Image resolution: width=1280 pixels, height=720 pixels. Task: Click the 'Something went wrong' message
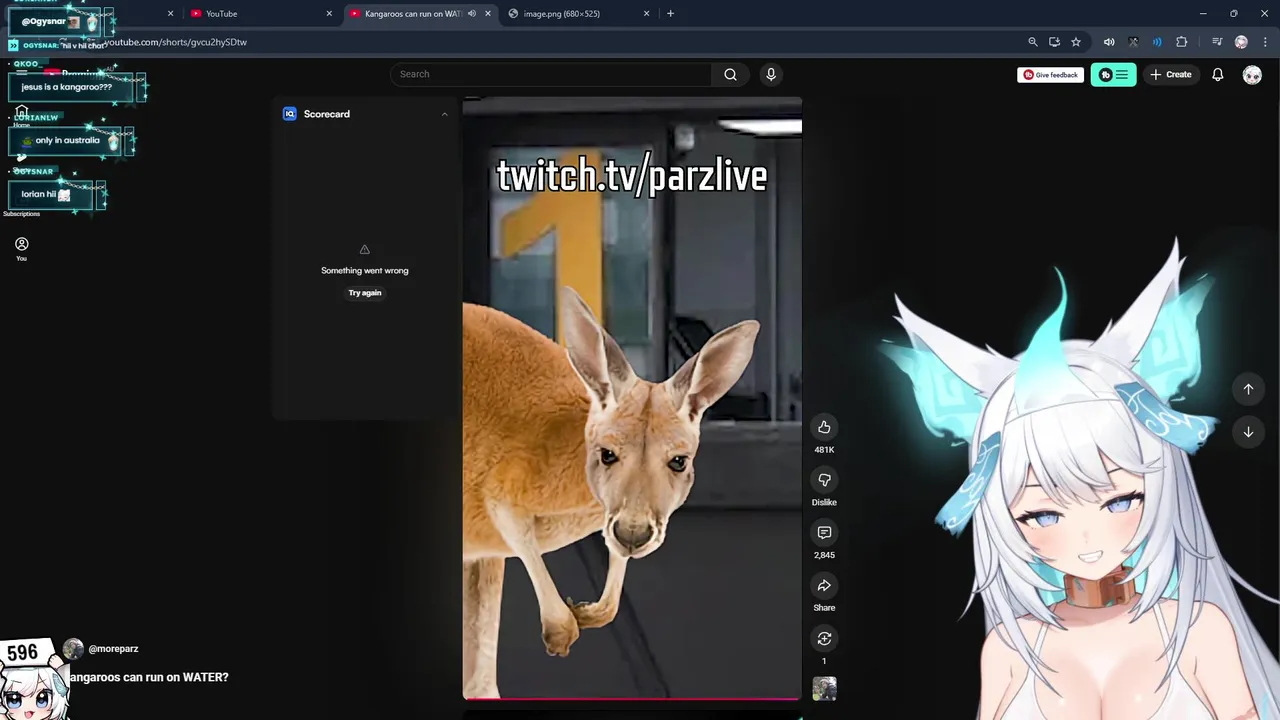[365, 270]
